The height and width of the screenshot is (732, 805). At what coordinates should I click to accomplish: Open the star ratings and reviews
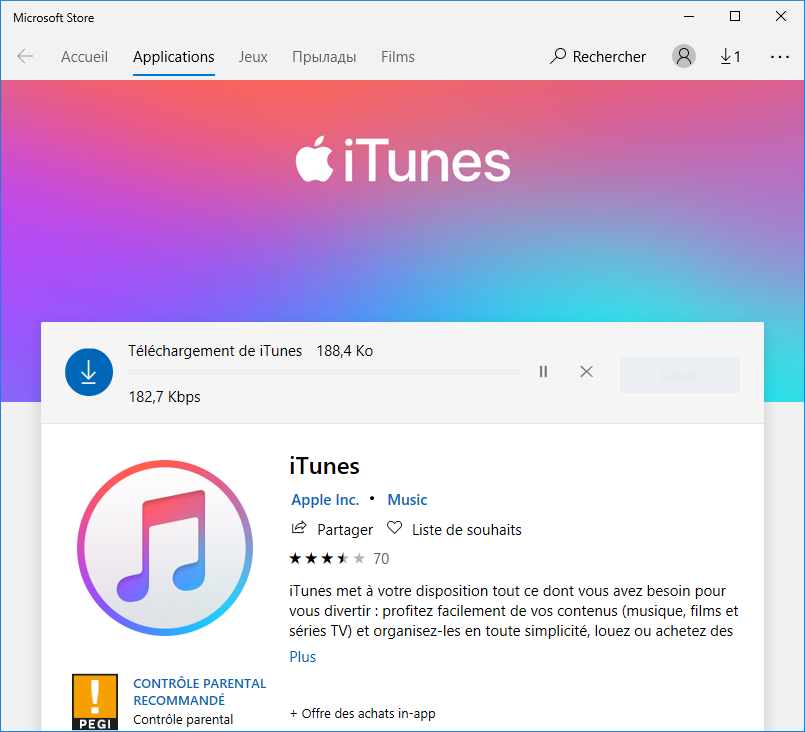(339, 558)
